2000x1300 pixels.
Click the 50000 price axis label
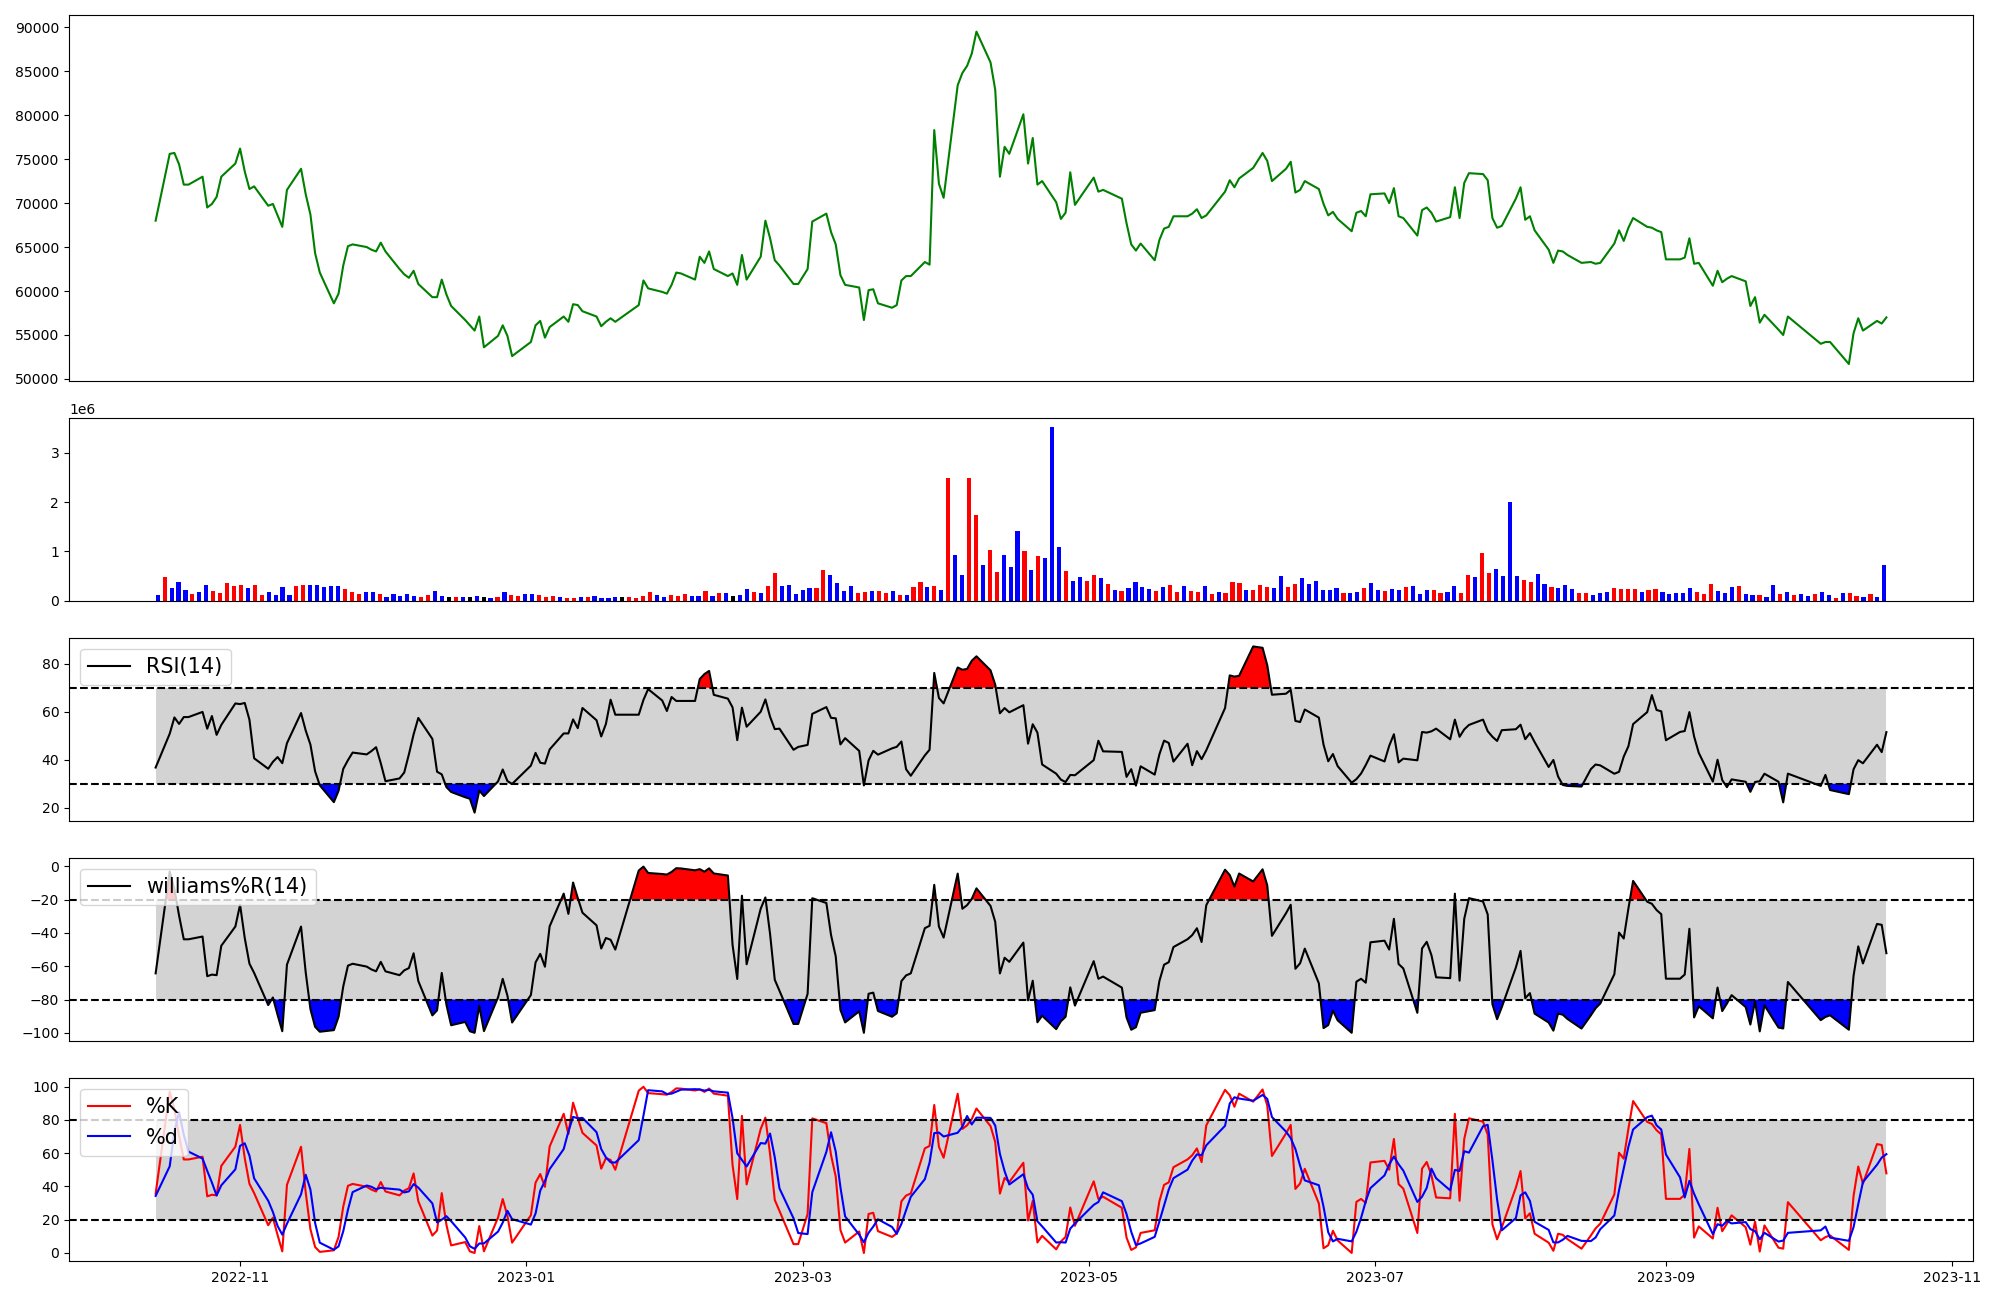(38, 379)
